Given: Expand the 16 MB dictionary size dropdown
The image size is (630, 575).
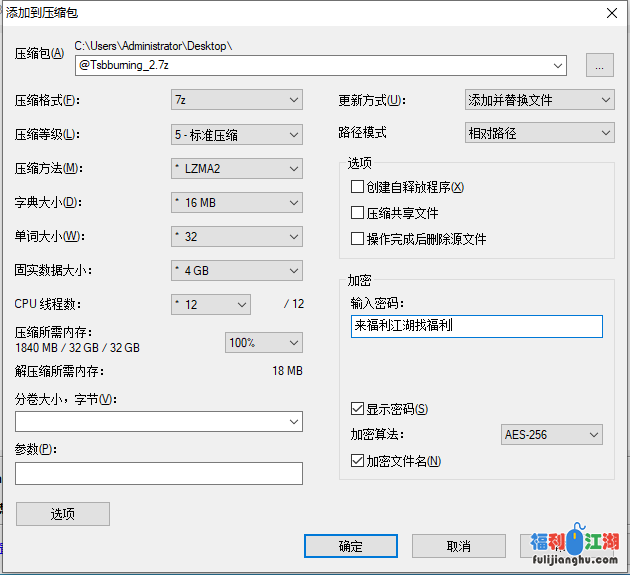Looking at the screenshot, I should [236, 202].
